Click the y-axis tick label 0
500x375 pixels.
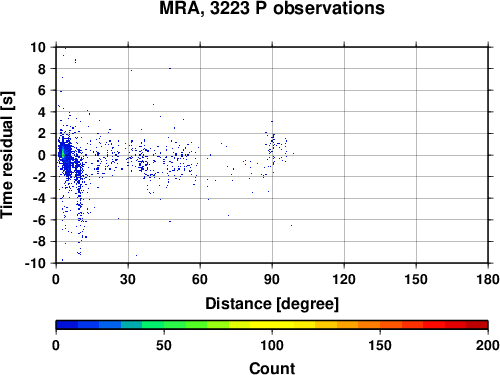pyautogui.click(x=41, y=155)
